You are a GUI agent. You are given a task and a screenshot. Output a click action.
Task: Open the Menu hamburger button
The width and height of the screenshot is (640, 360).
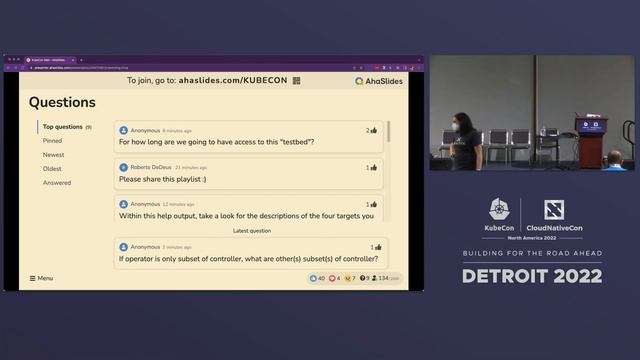(41, 278)
